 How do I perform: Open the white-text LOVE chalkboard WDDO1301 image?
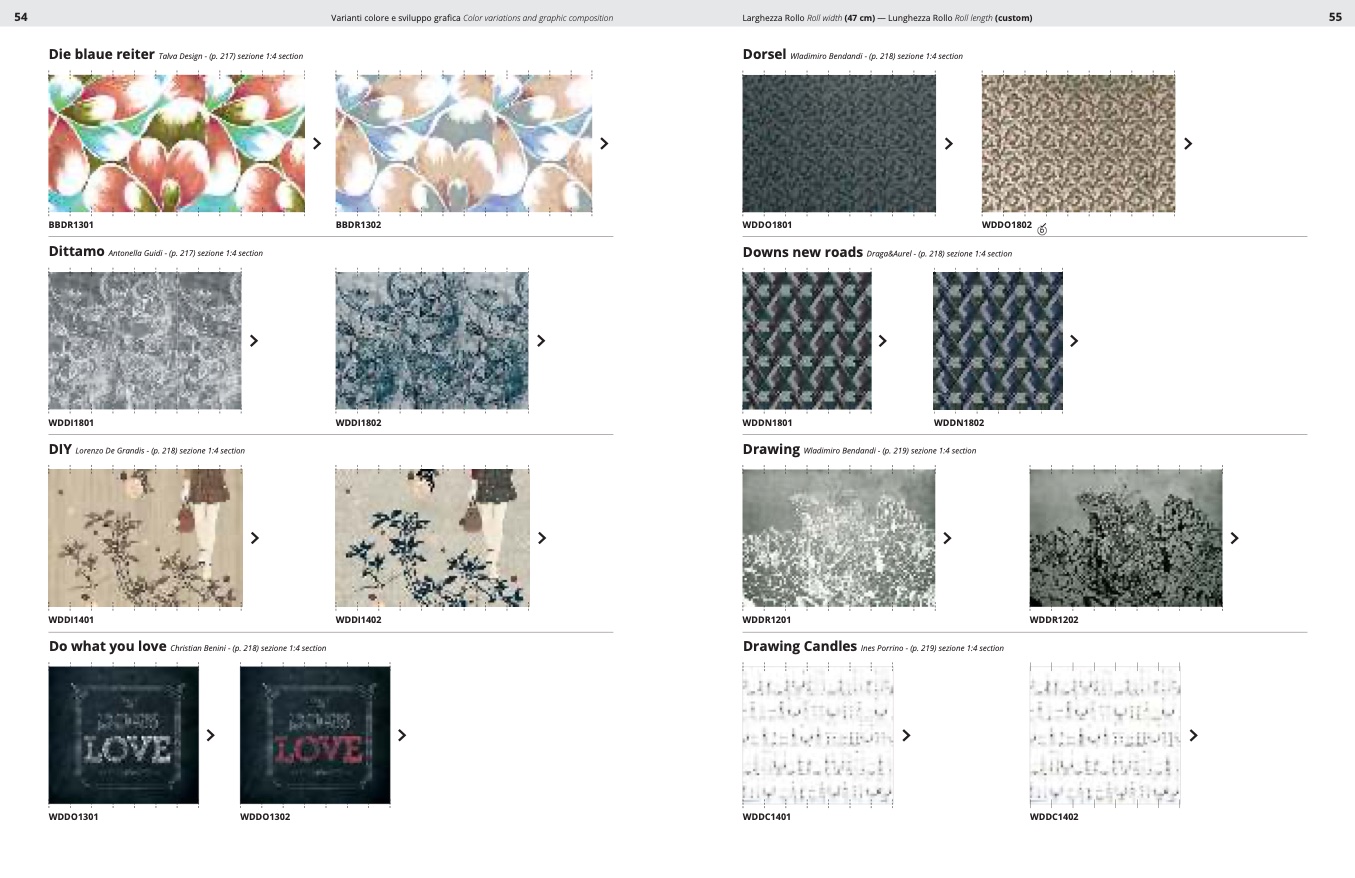point(123,735)
